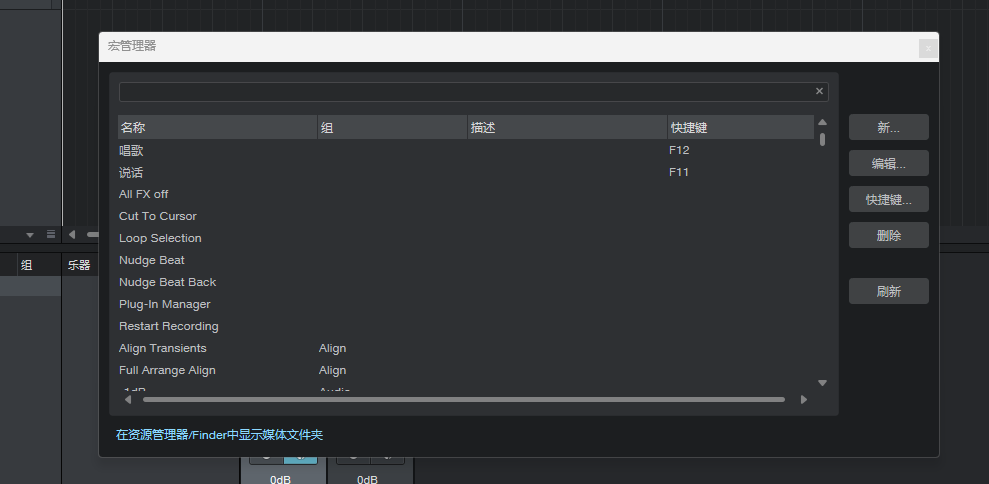Select the Full Arrange Align macro

click(465, 370)
